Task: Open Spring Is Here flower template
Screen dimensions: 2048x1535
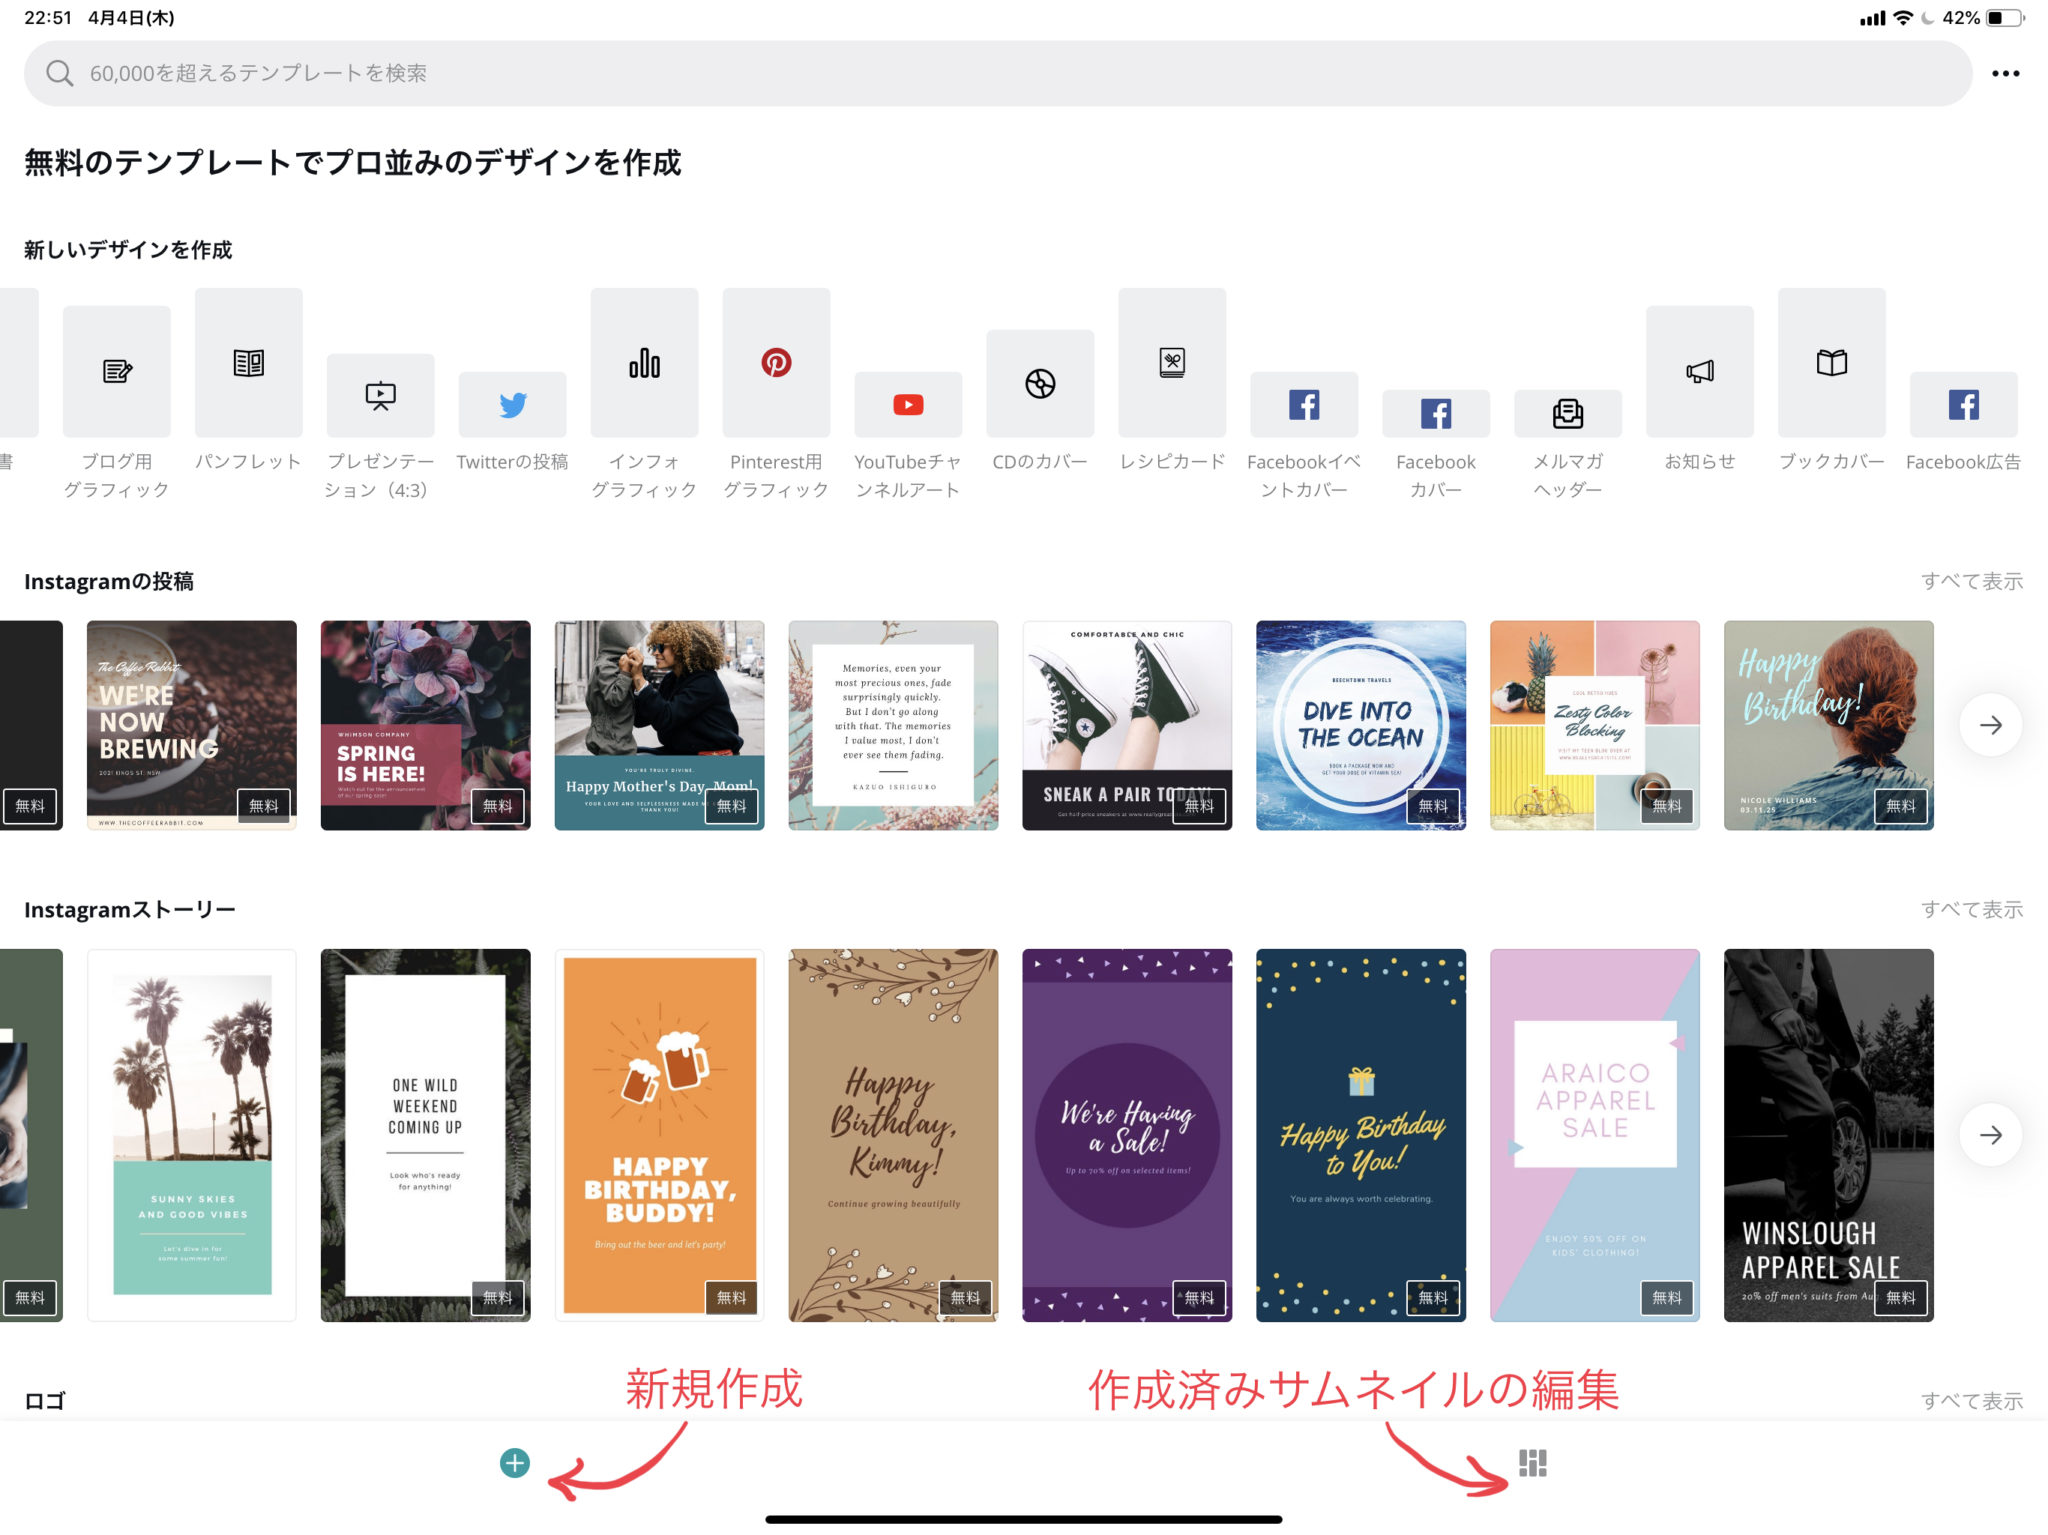Action: tap(426, 725)
